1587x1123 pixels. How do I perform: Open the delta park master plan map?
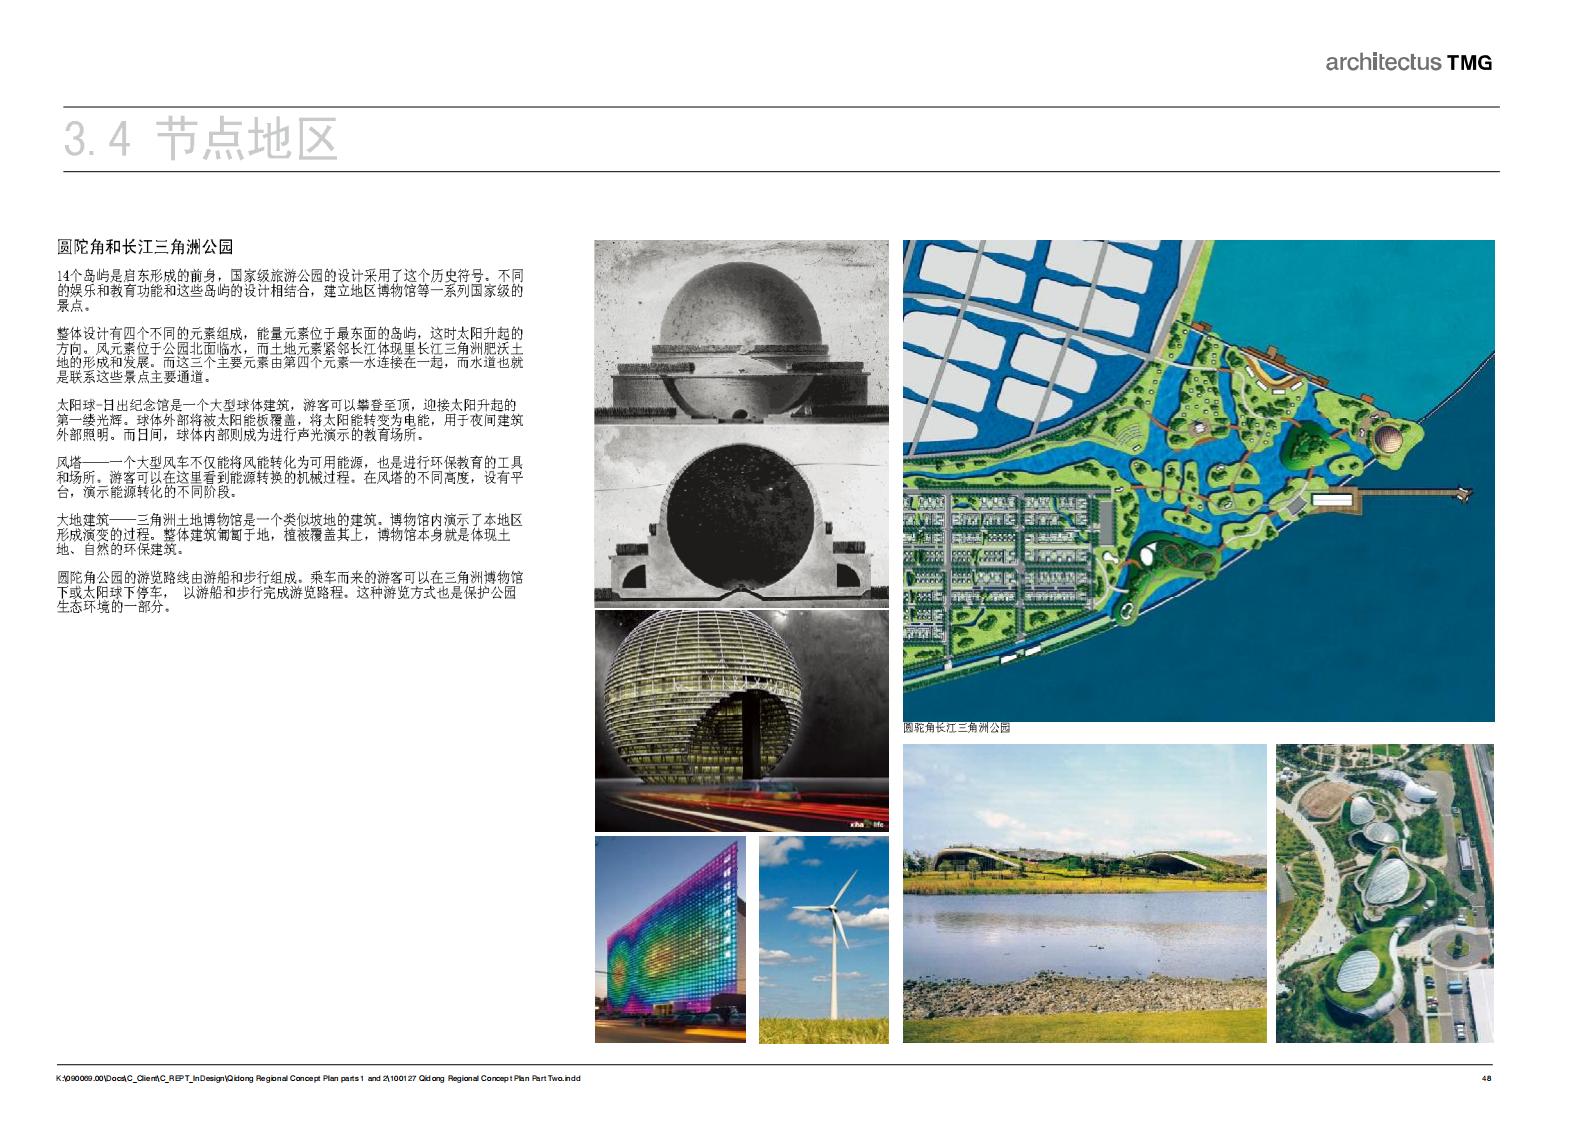point(1199,480)
